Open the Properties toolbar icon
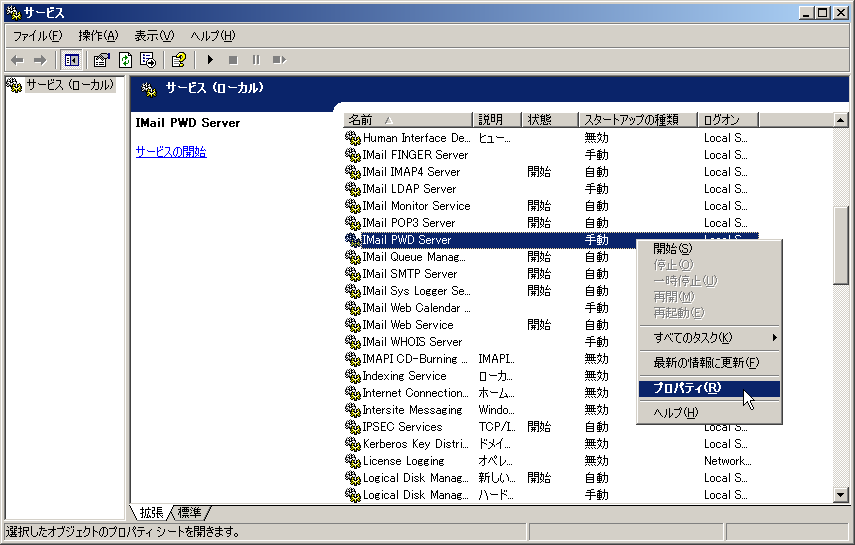855x545 pixels. click(x=101, y=60)
